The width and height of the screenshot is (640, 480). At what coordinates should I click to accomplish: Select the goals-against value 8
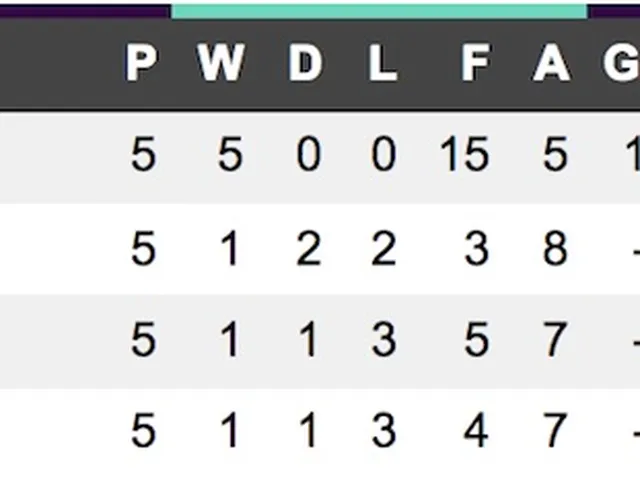[x=553, y=249]
